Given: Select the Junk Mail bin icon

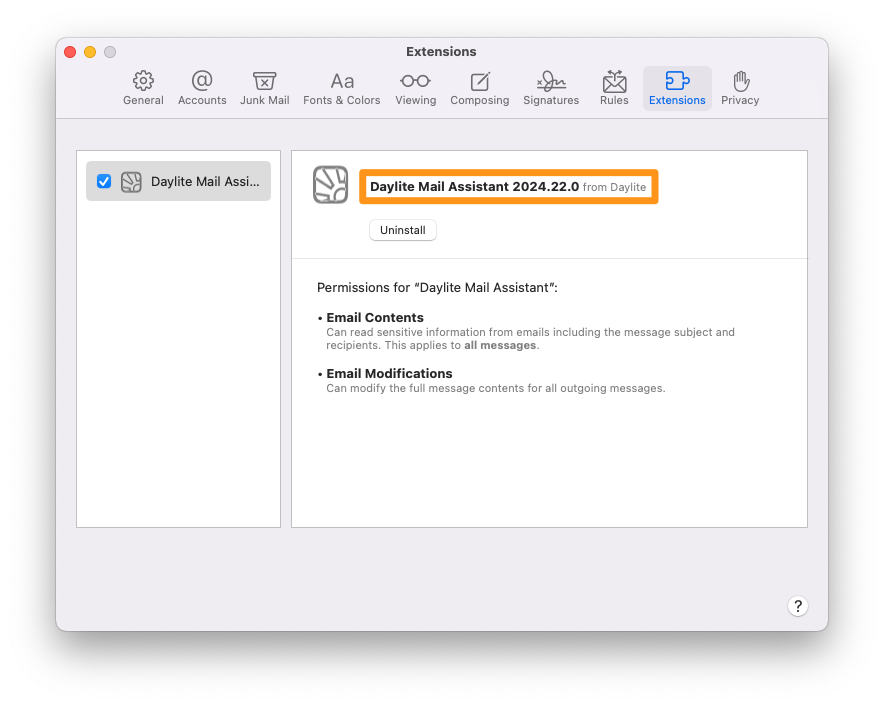Looking at the screenshot, I should [x=264, y=81].
